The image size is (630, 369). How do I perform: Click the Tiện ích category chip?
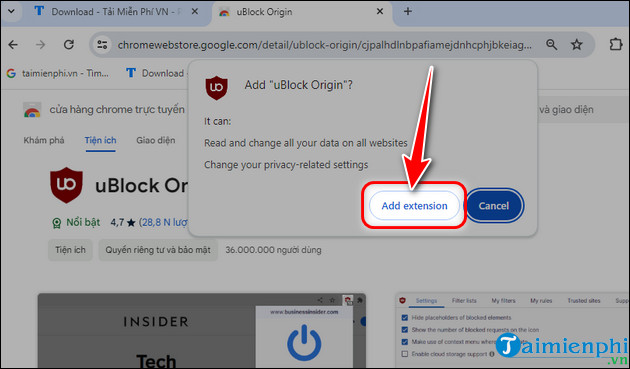[x=70, y=250]
